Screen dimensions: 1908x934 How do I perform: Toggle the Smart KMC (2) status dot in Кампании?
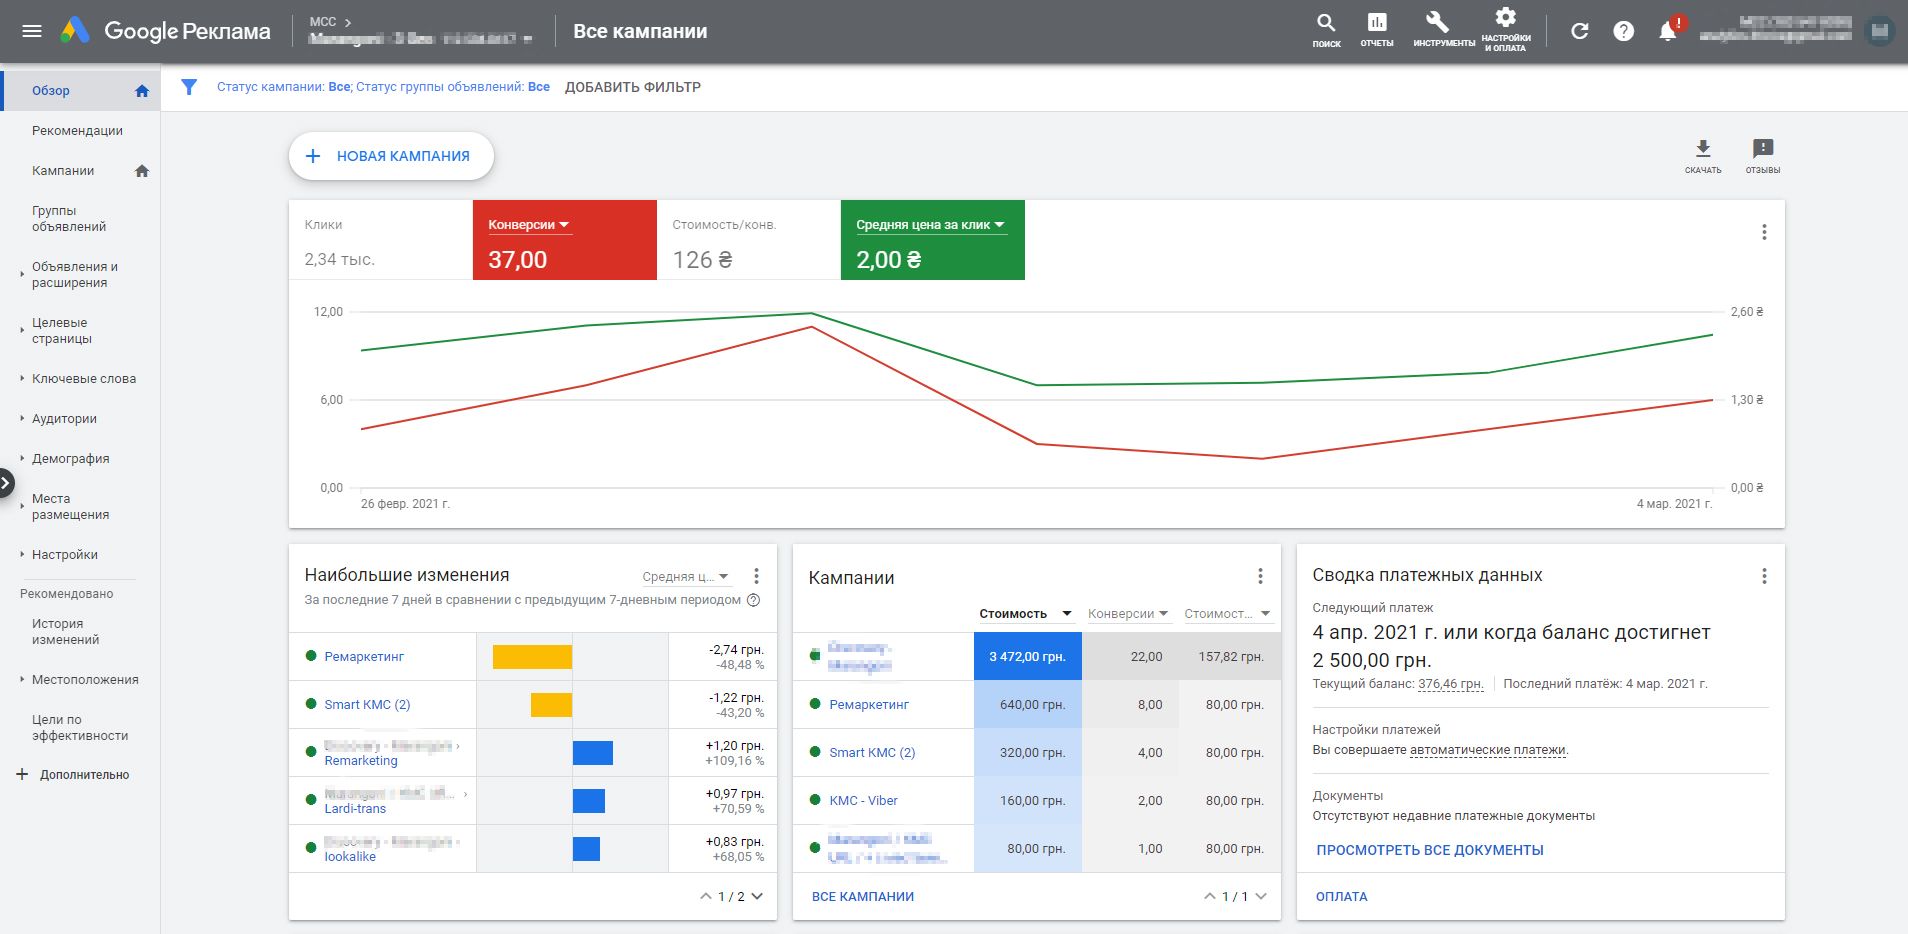pos(815,752)
